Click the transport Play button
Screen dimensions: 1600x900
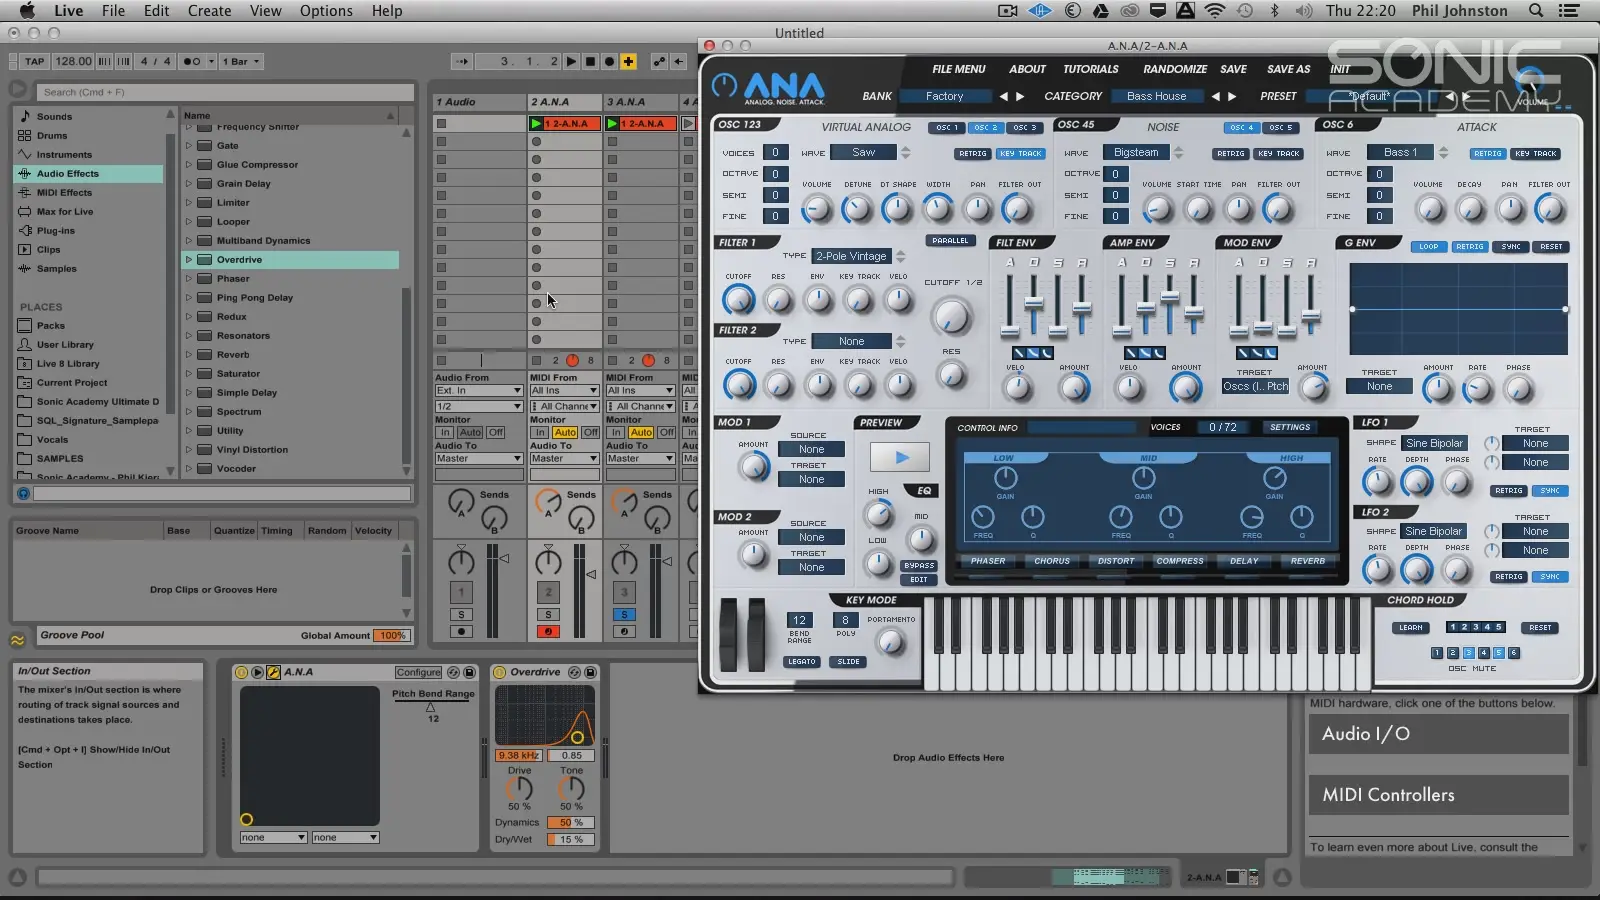[571, 61]
